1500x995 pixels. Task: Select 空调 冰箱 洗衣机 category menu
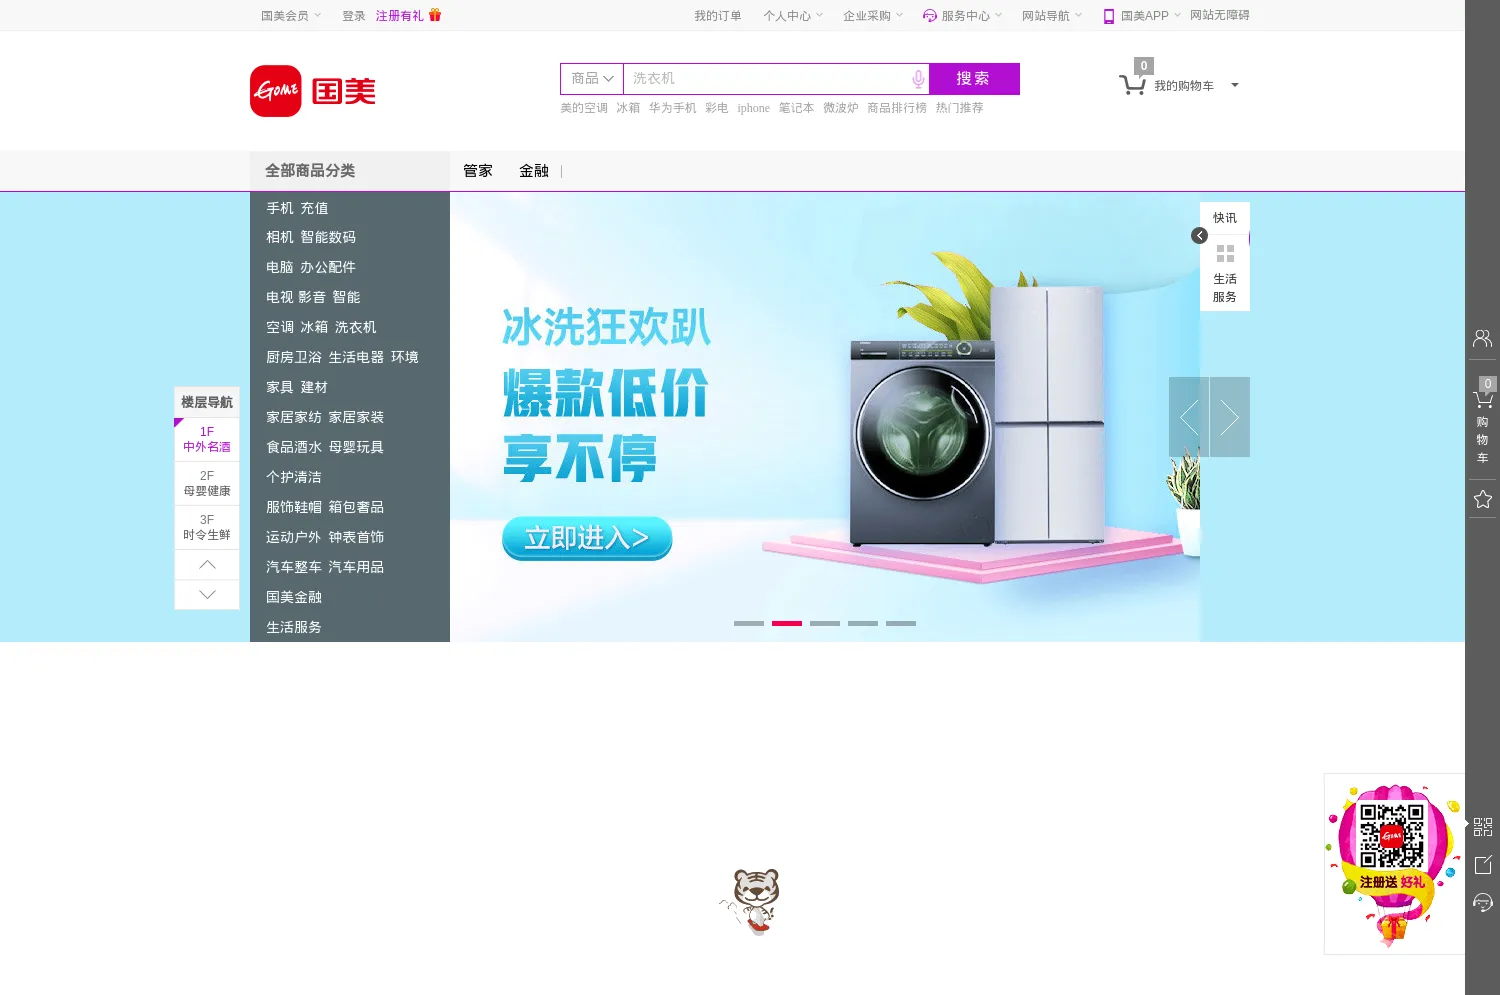[320, 327]
